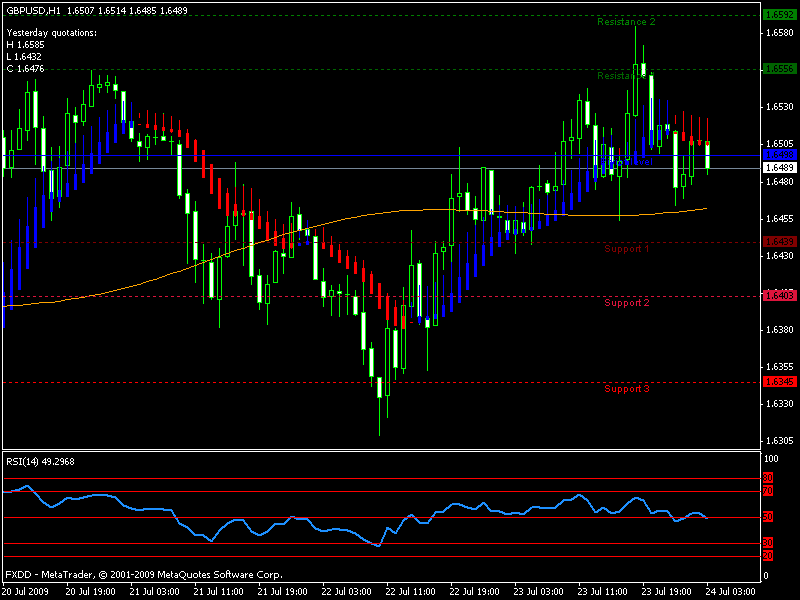Screen dimensions: 800x600
Task: Select the Resistance 2 line label
Action: (x=626, y=21)
